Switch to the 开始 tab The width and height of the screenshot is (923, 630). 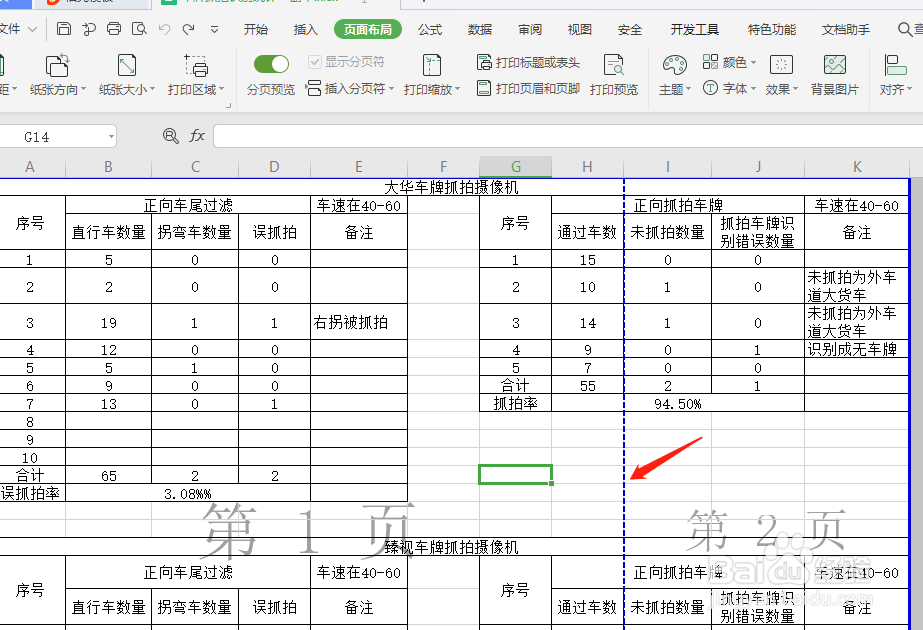point(255,29)
